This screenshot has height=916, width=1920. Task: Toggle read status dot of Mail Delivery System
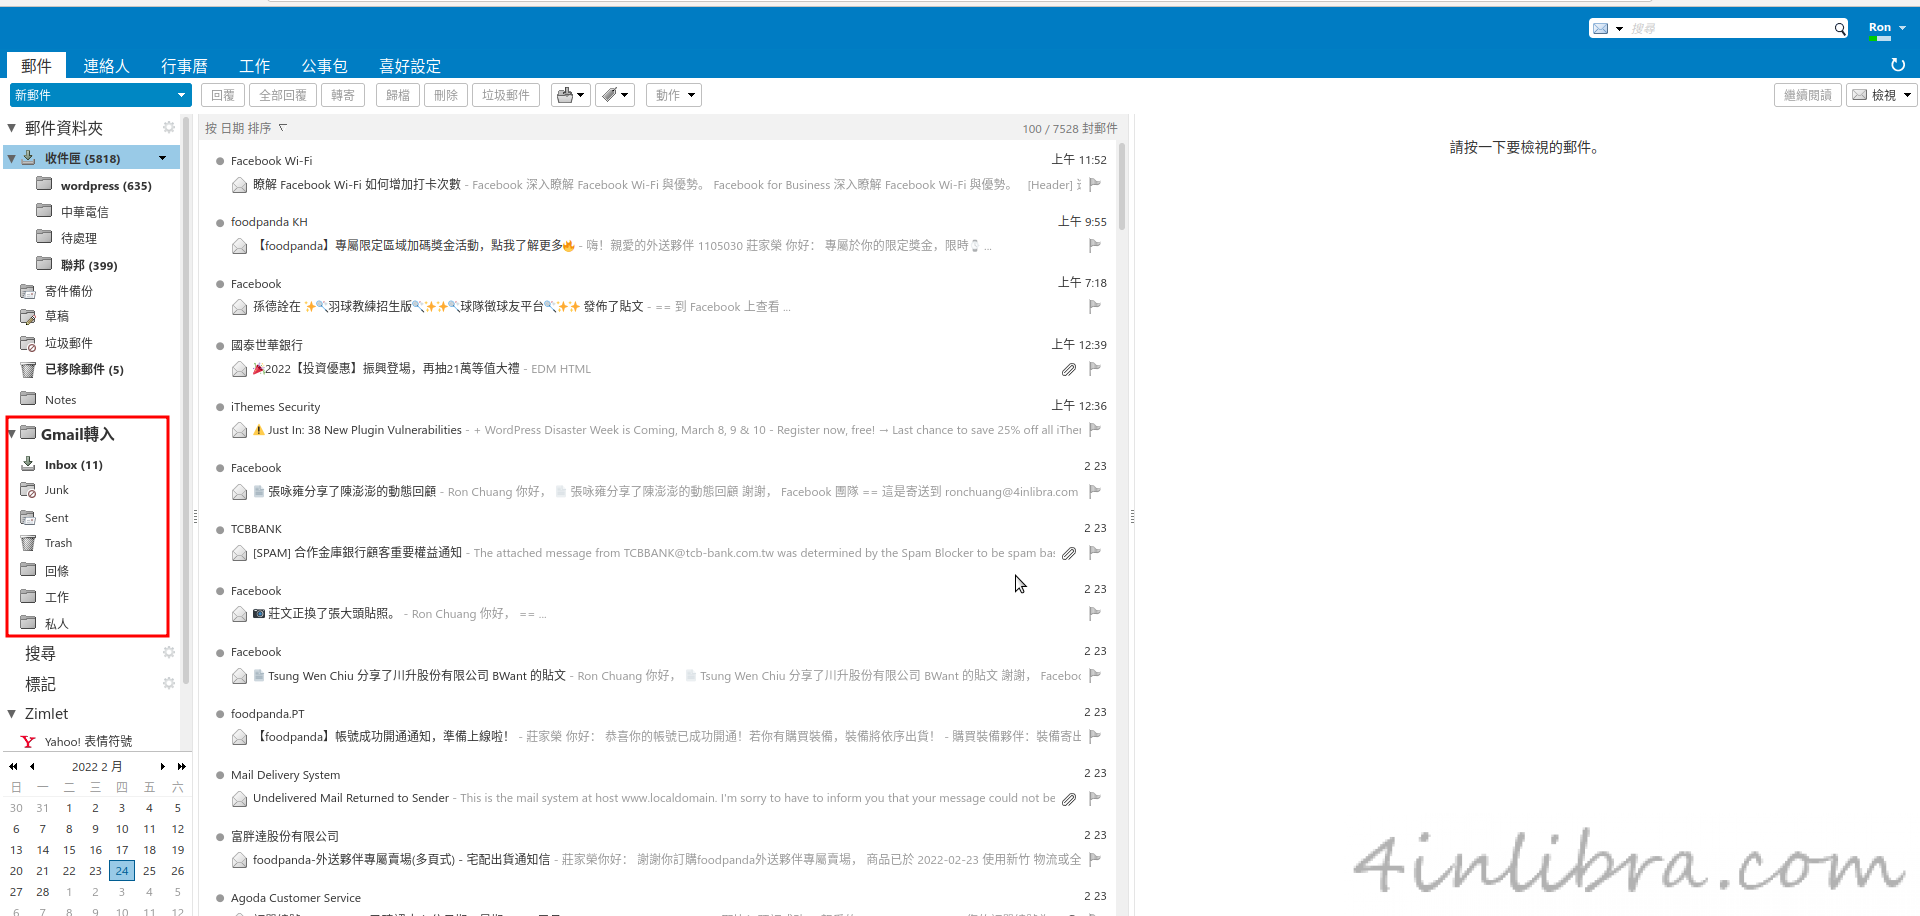[220, 775]
